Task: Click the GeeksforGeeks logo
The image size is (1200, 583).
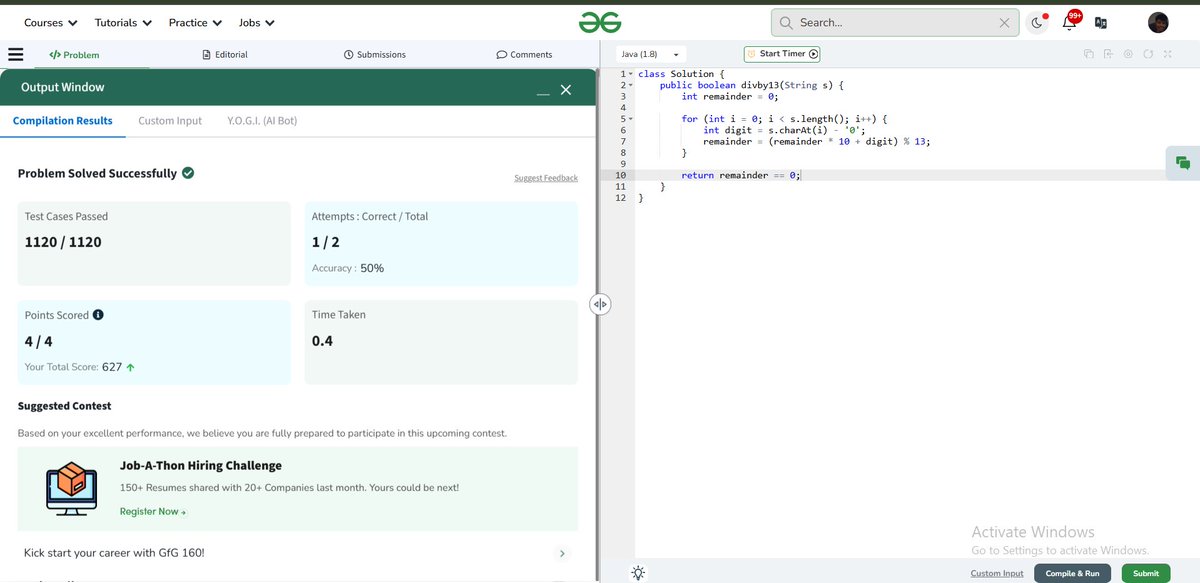Action: pyautogui.click(x=599, y=20)
